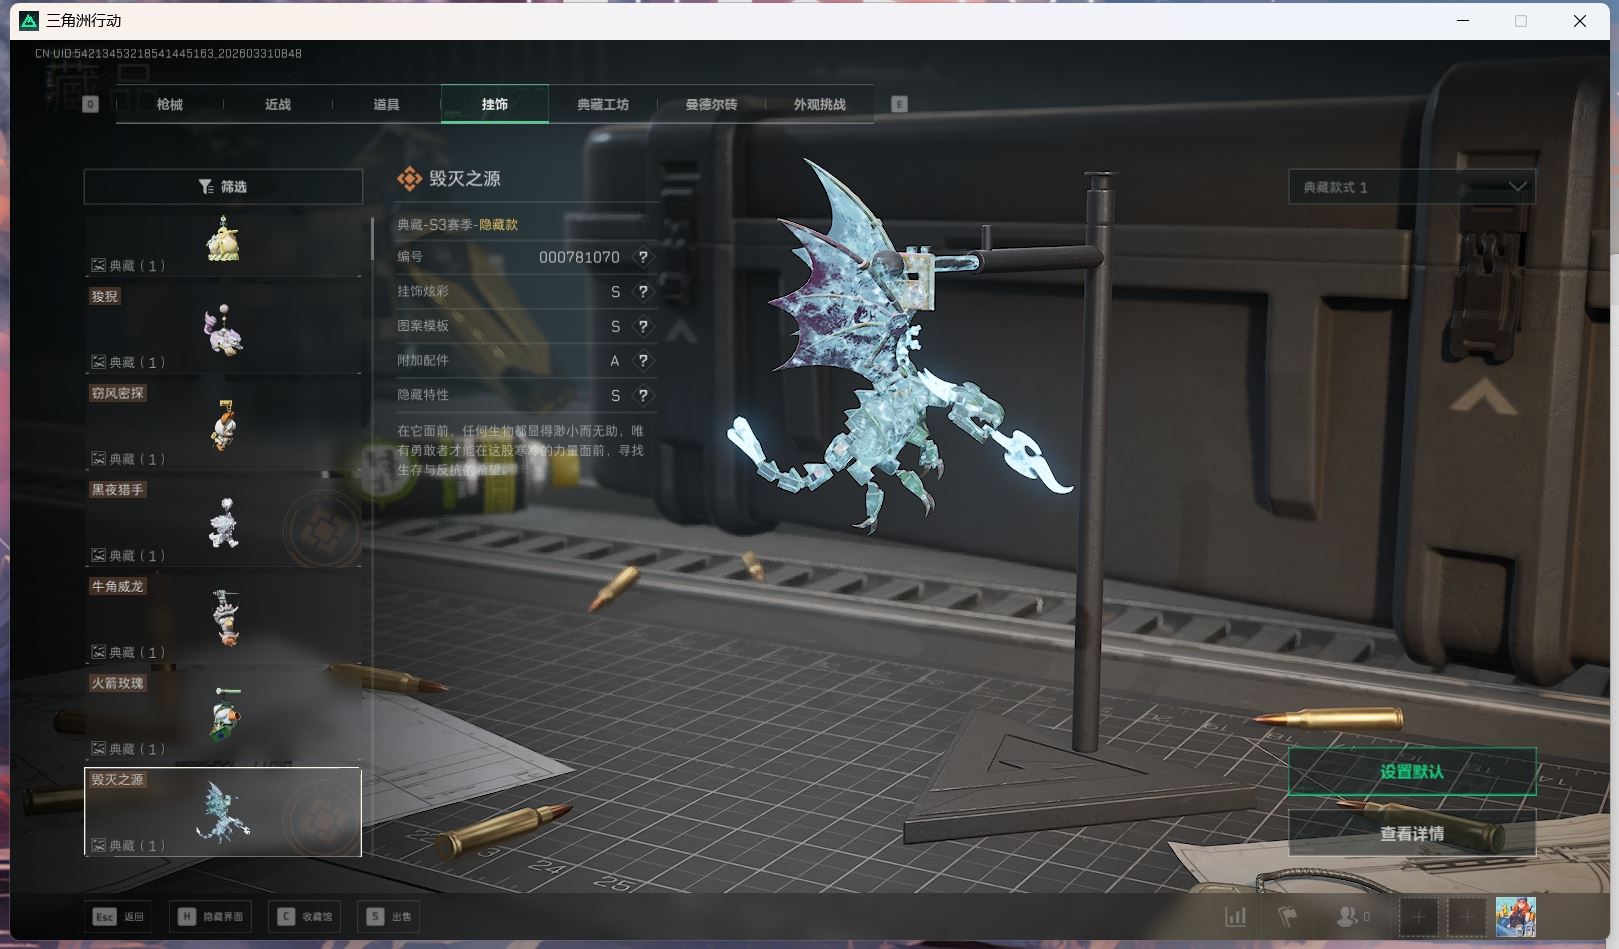
Task: Switch to the 枪械 tab
Action: coord(170,104)
